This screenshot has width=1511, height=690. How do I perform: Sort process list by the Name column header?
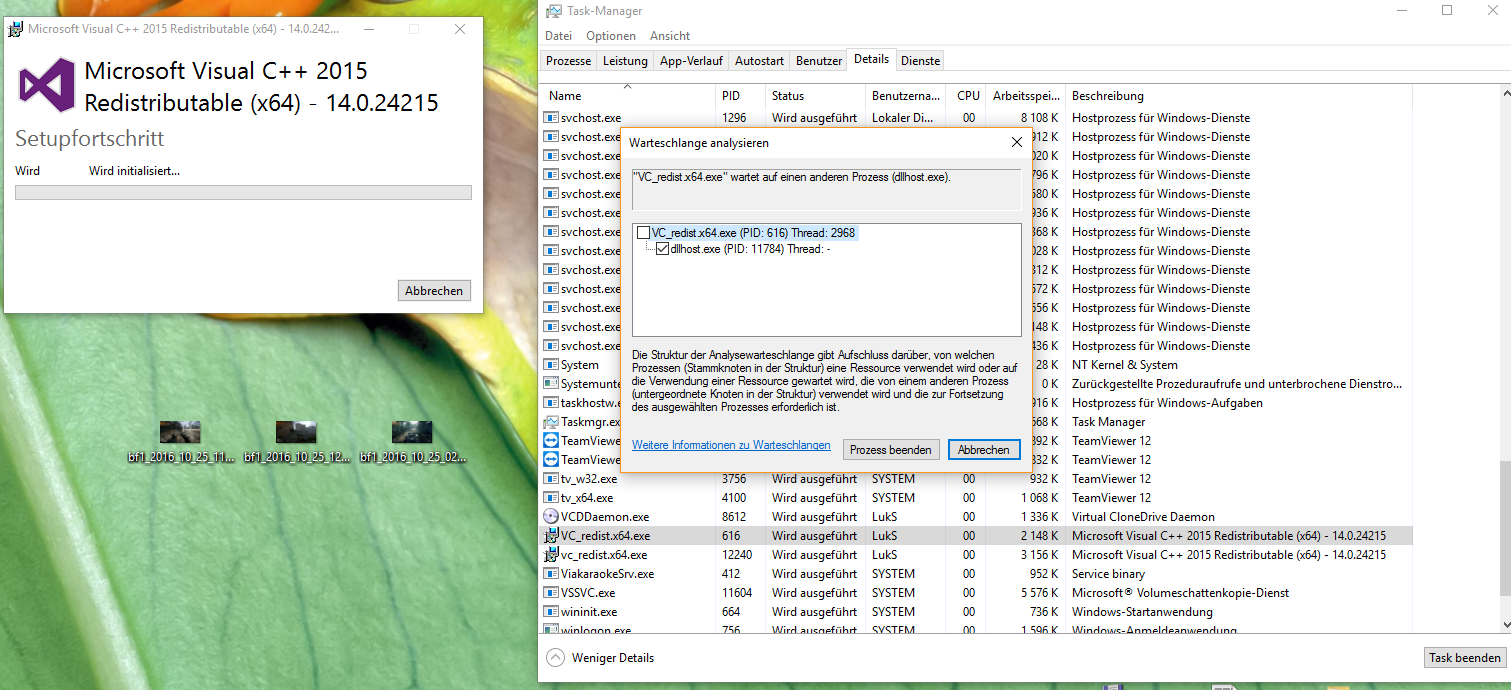tap(629, 96)
